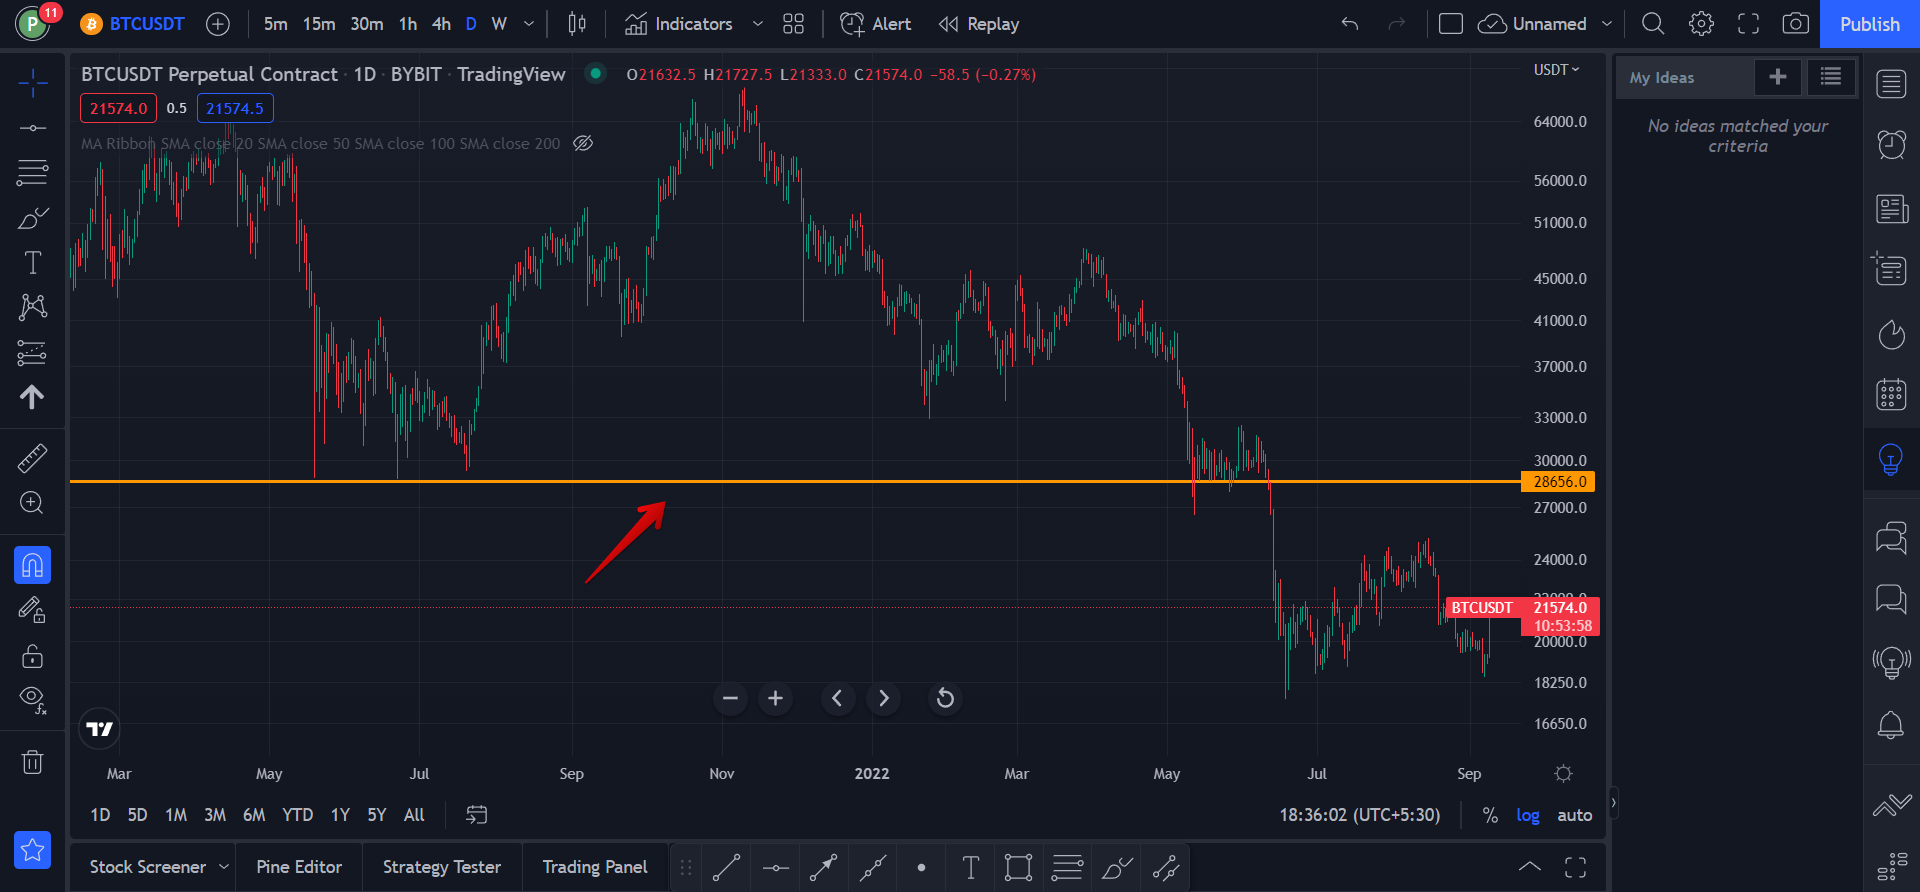Image resolution: width=1920 pixels, height=892 pixels.
Task: Select the brush drawing tool
Action: [32, 218]
